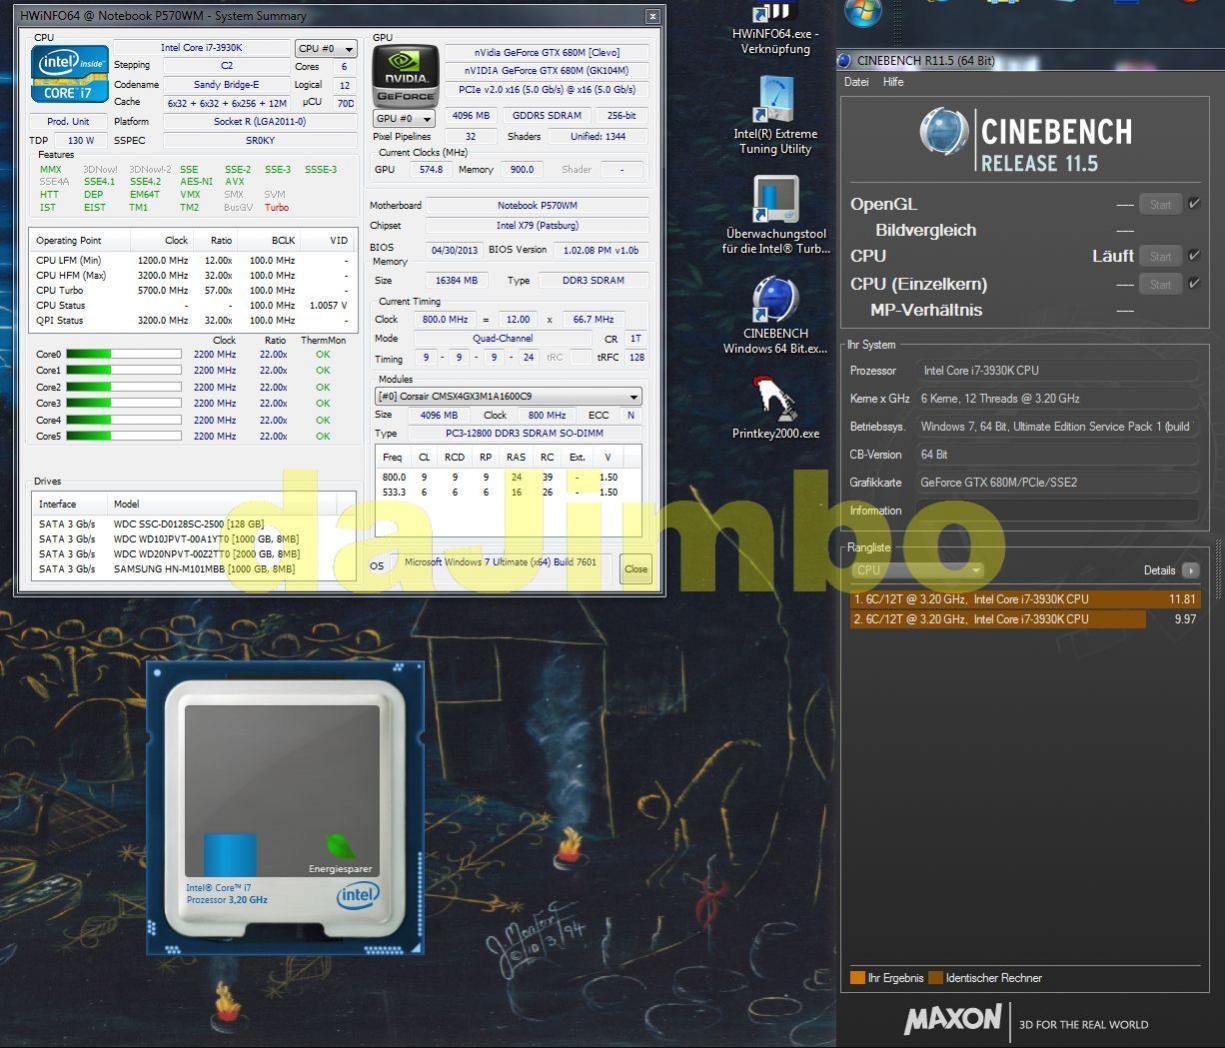Screen dimensions: 1225x1048
Task: Select the SAMSUNG HN-M101MBB drive row
Action: click(195, 569)
